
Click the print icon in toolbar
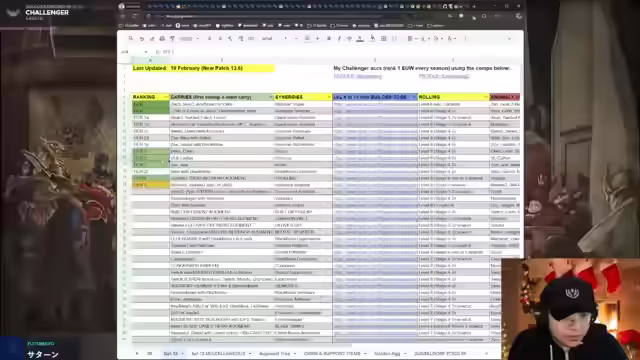(x=162, y=38)
